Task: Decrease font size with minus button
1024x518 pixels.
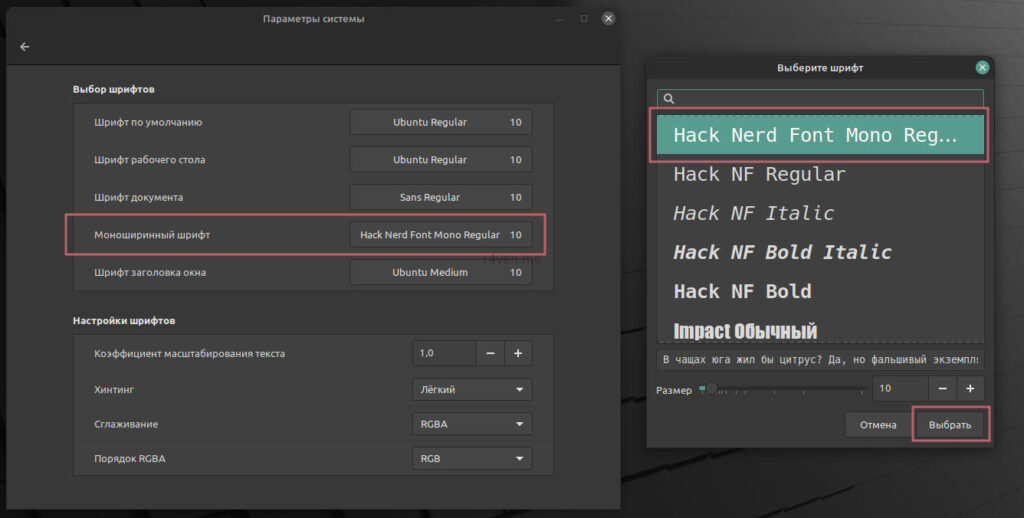Action: coord(942,389)
